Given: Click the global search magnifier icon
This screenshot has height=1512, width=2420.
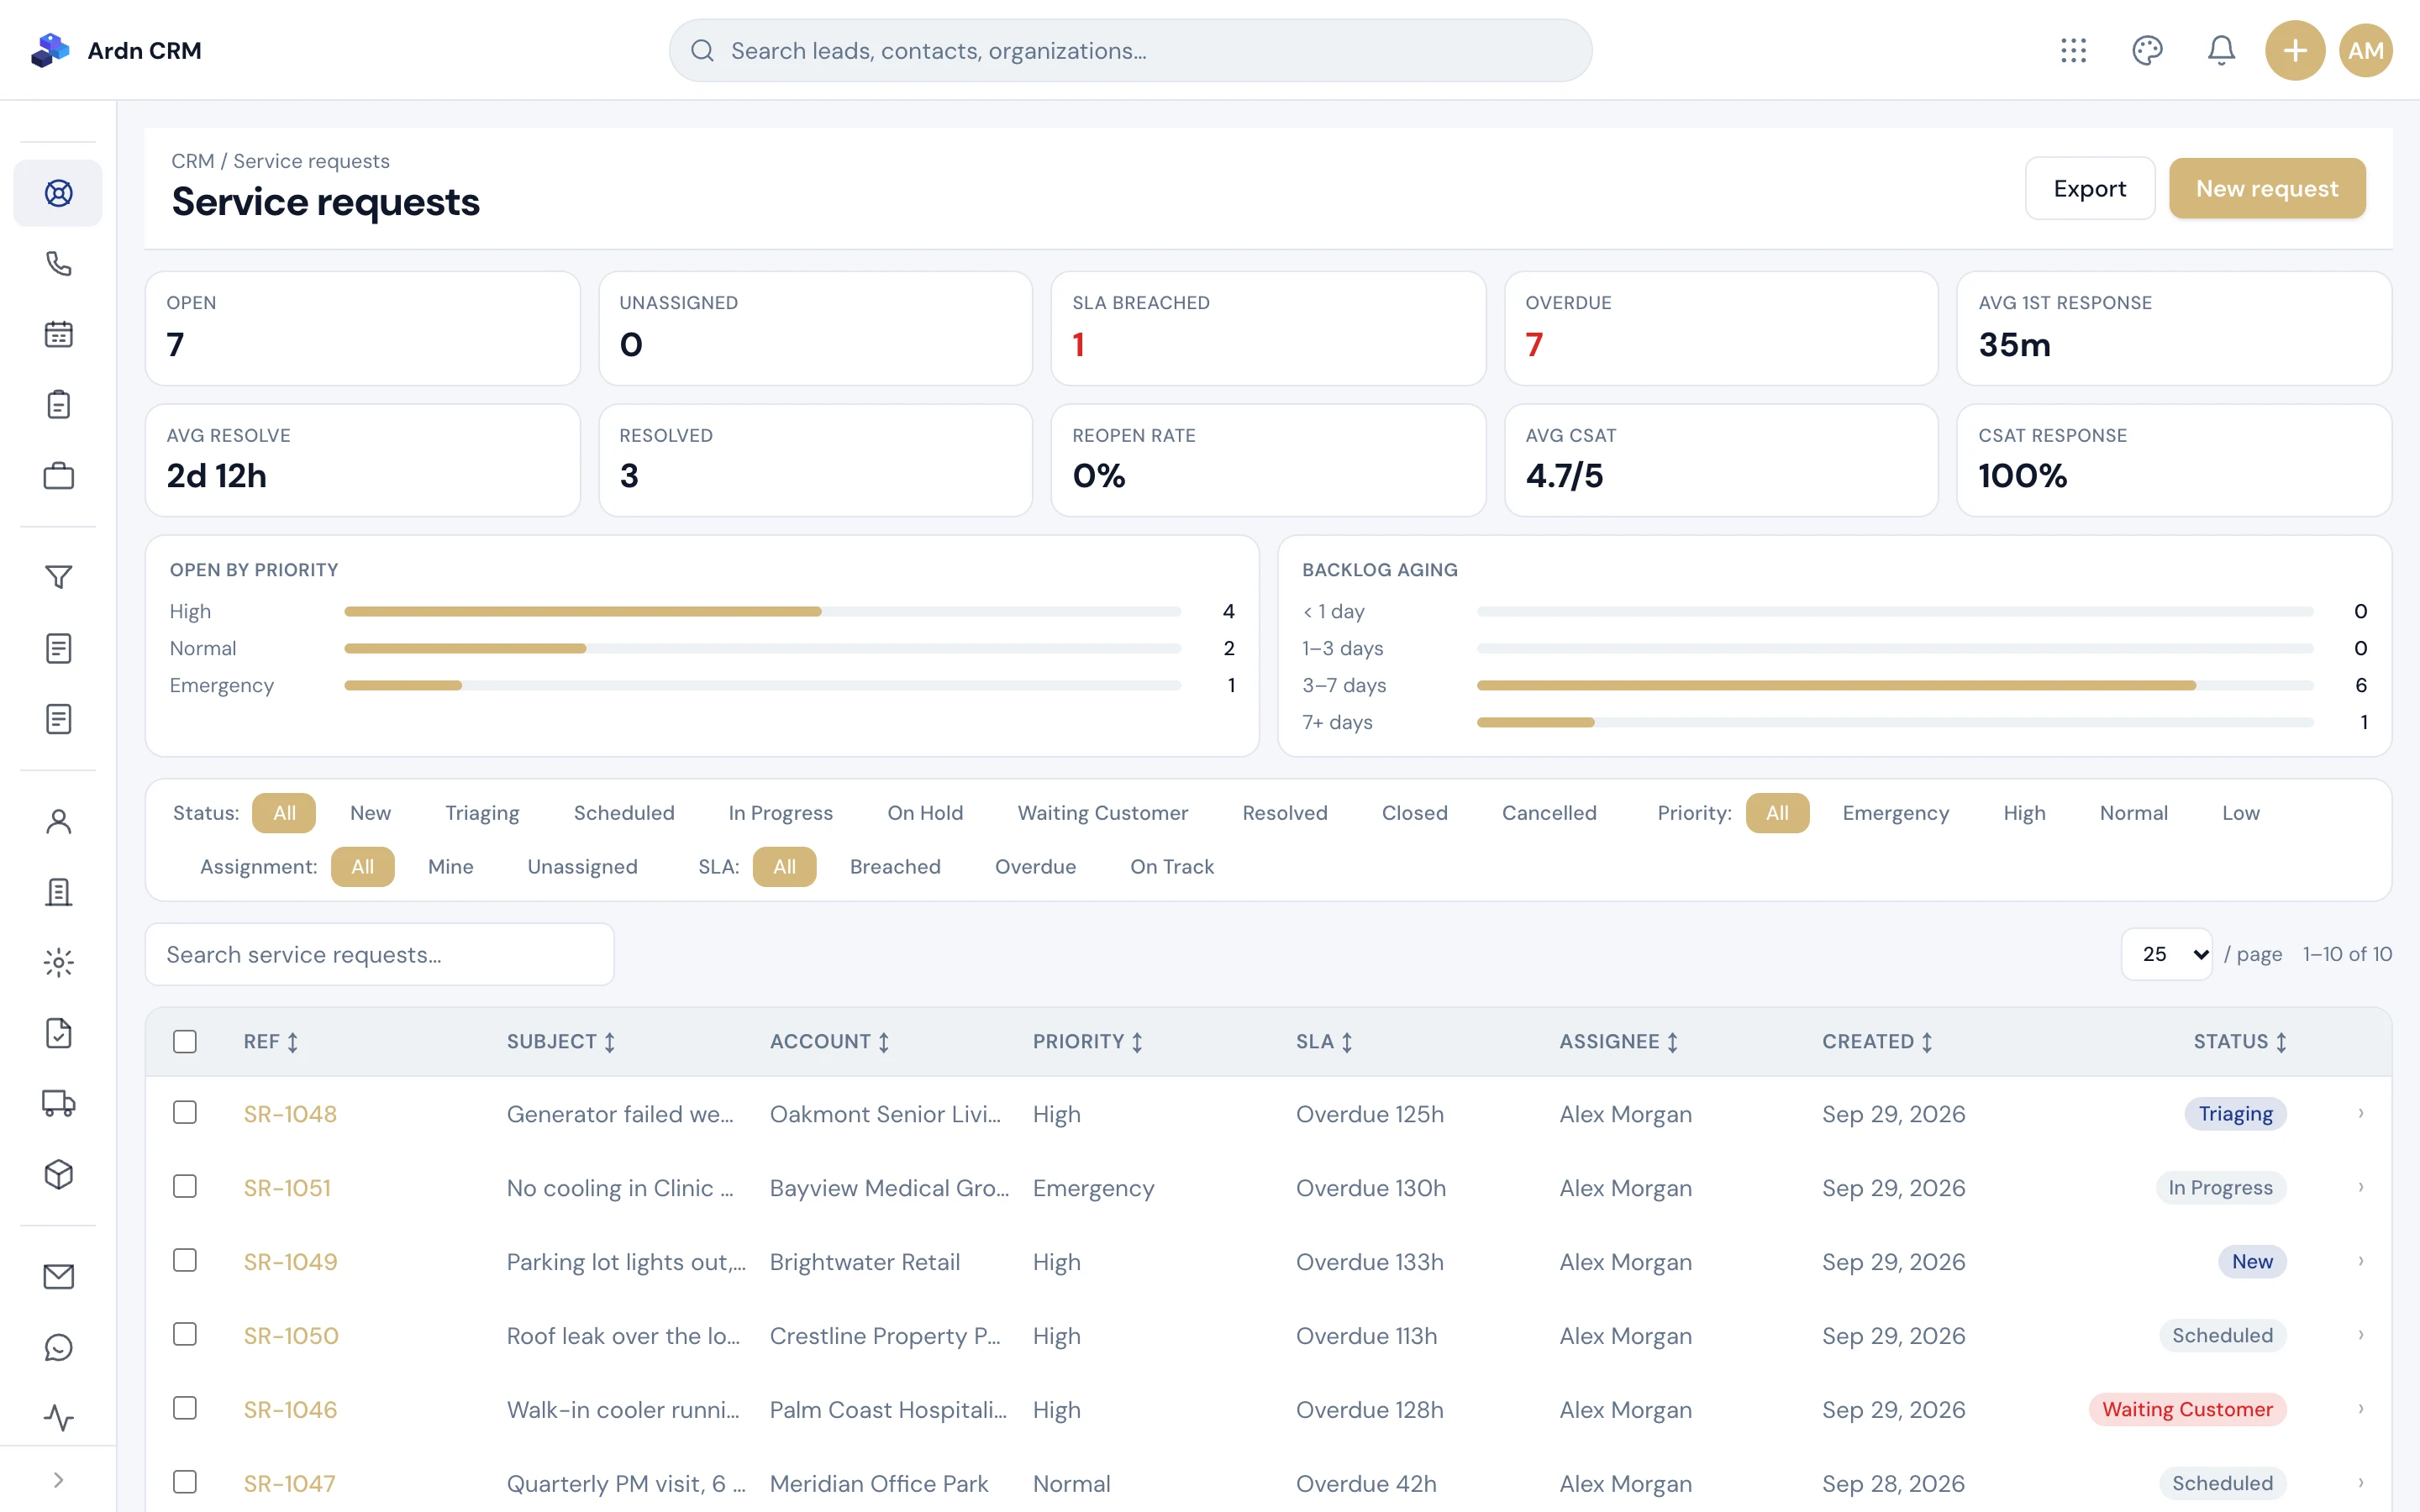Looking at the screenshot, I should click(x=702, y=50).
